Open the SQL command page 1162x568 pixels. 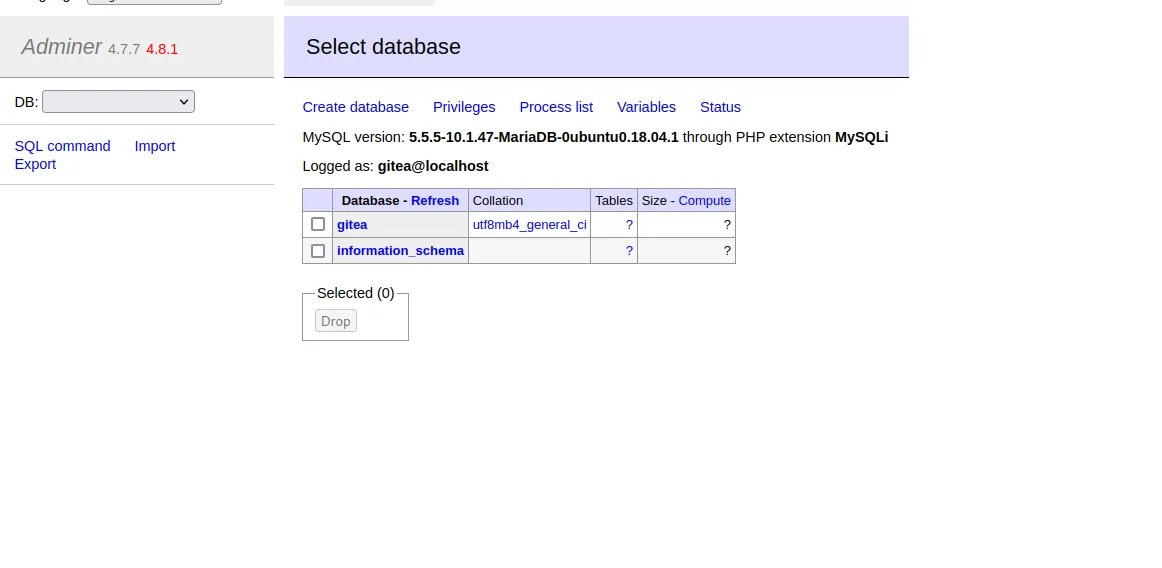pos(62,146)
